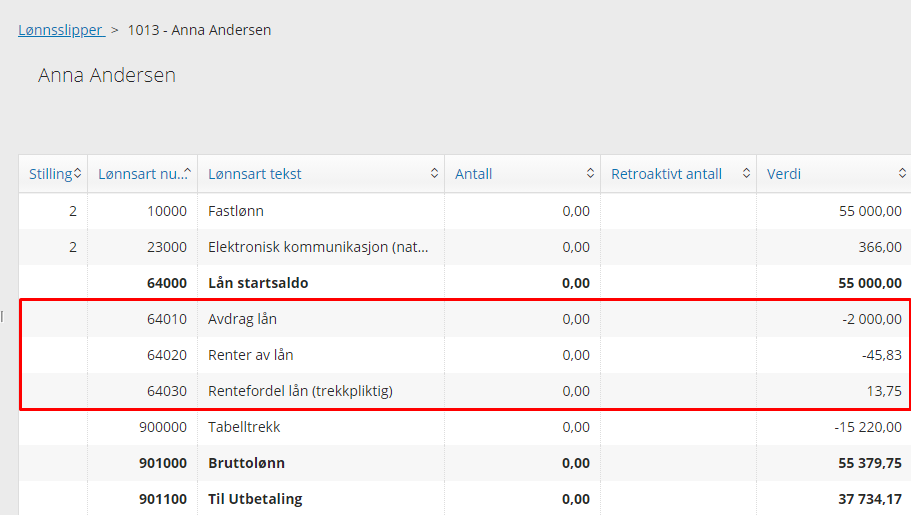Click the Anna Andersen page heading
The height and width of the screenshot is (515, 911).
click(x=107, y=76)
